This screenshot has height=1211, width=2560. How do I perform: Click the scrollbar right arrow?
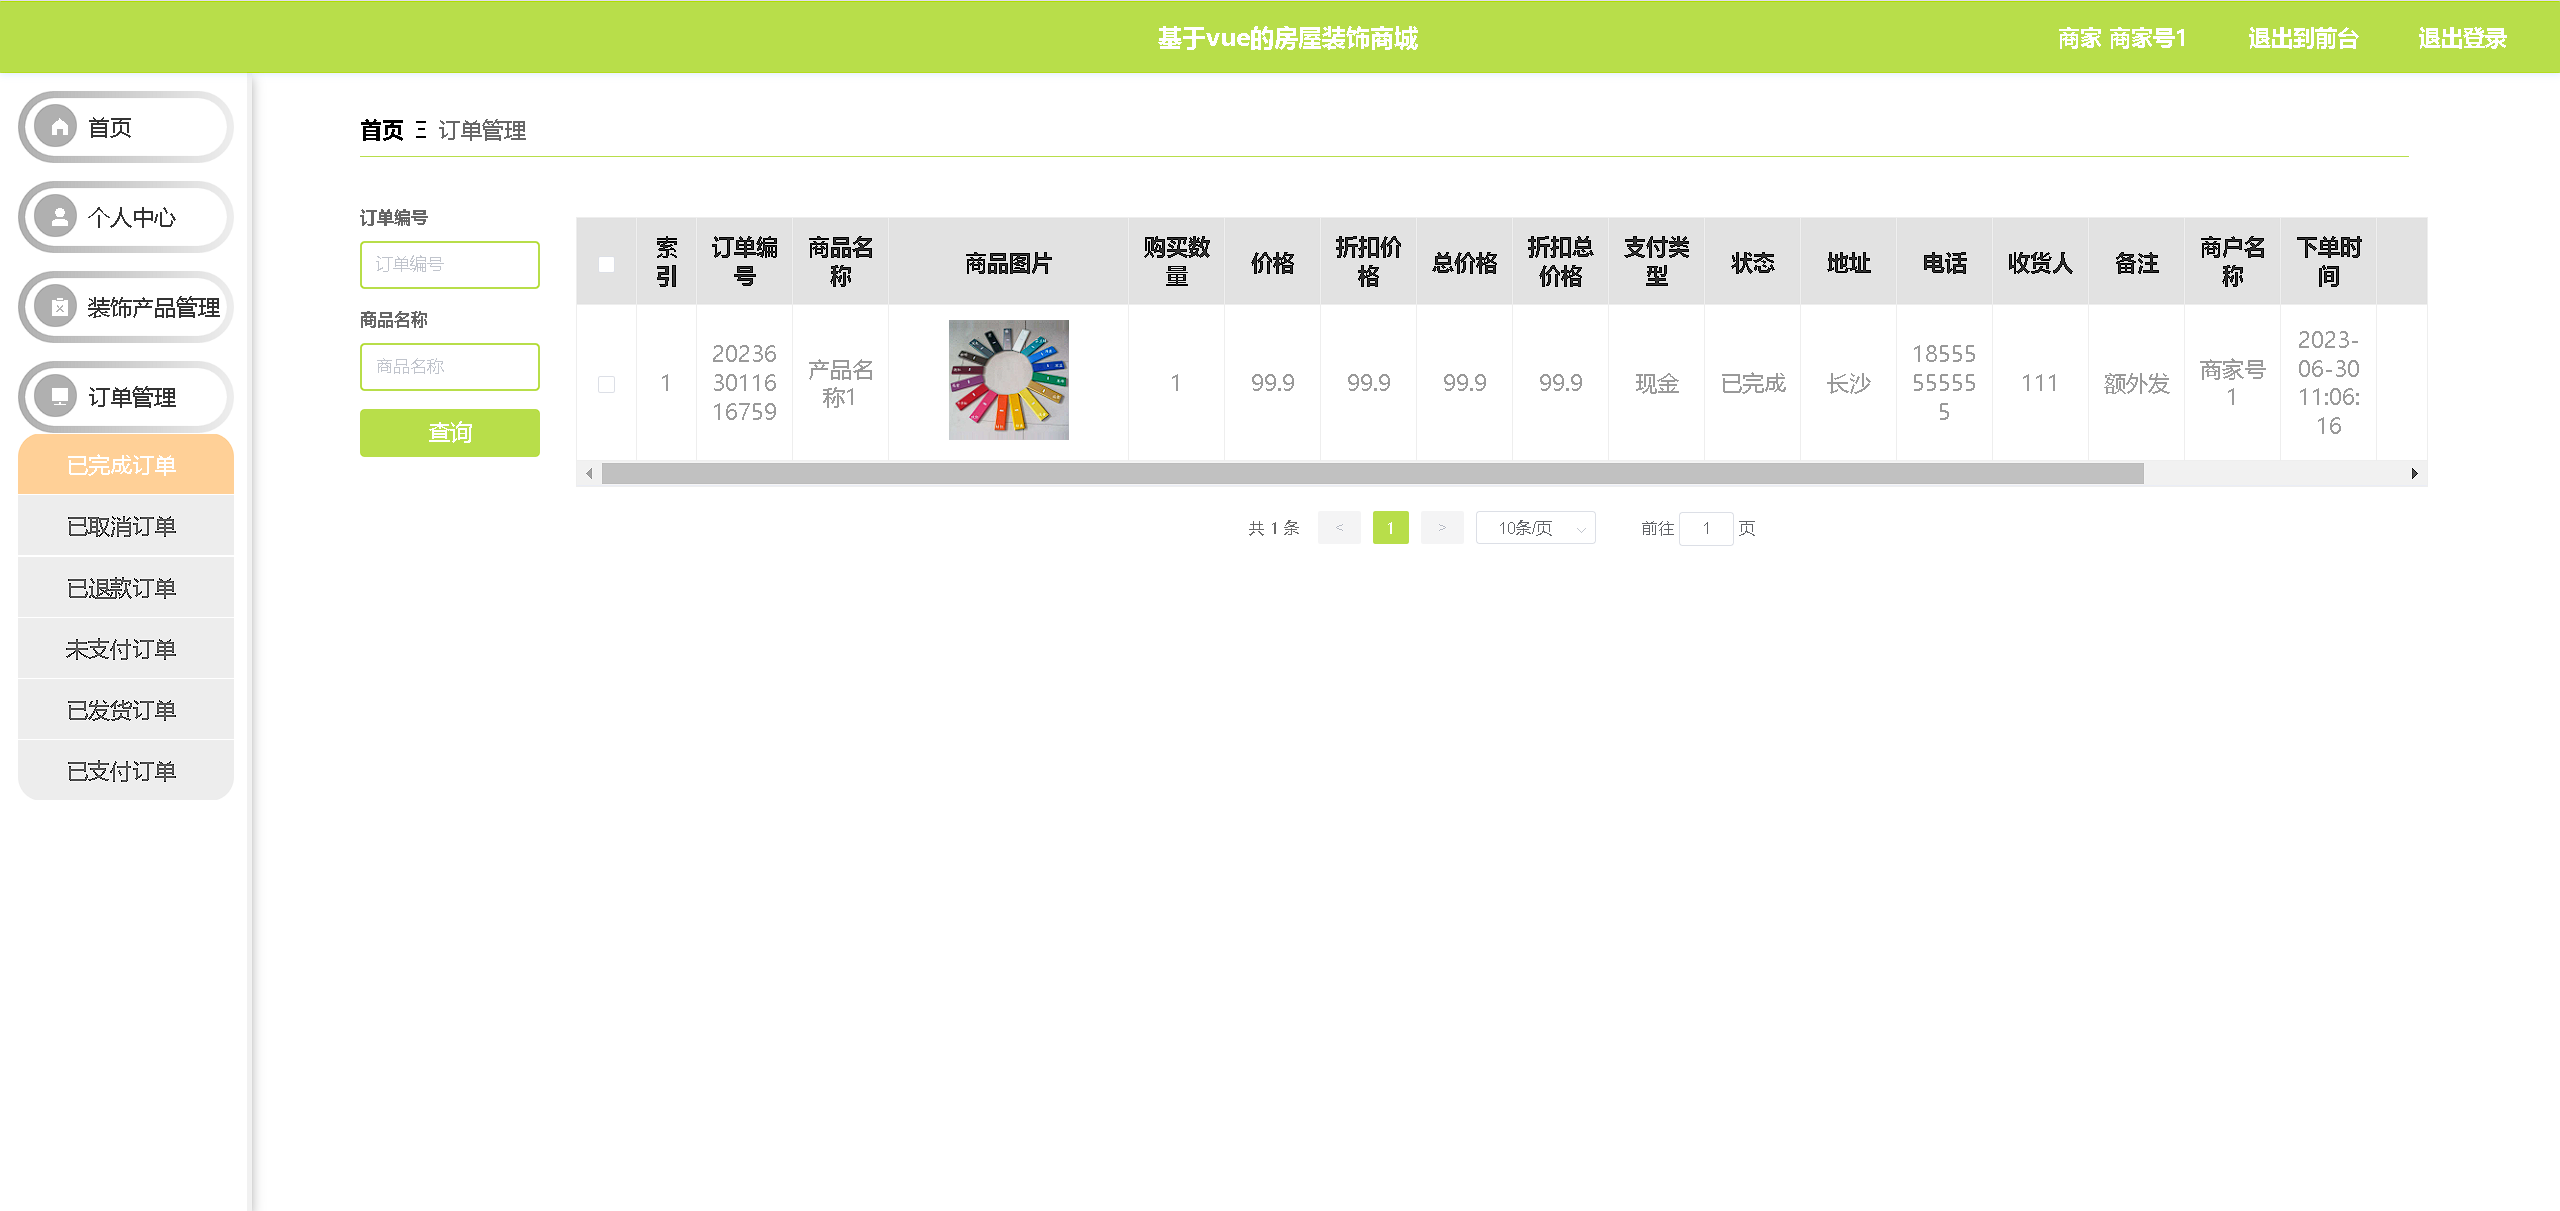pyautogui.click(x=2414, y=473)
